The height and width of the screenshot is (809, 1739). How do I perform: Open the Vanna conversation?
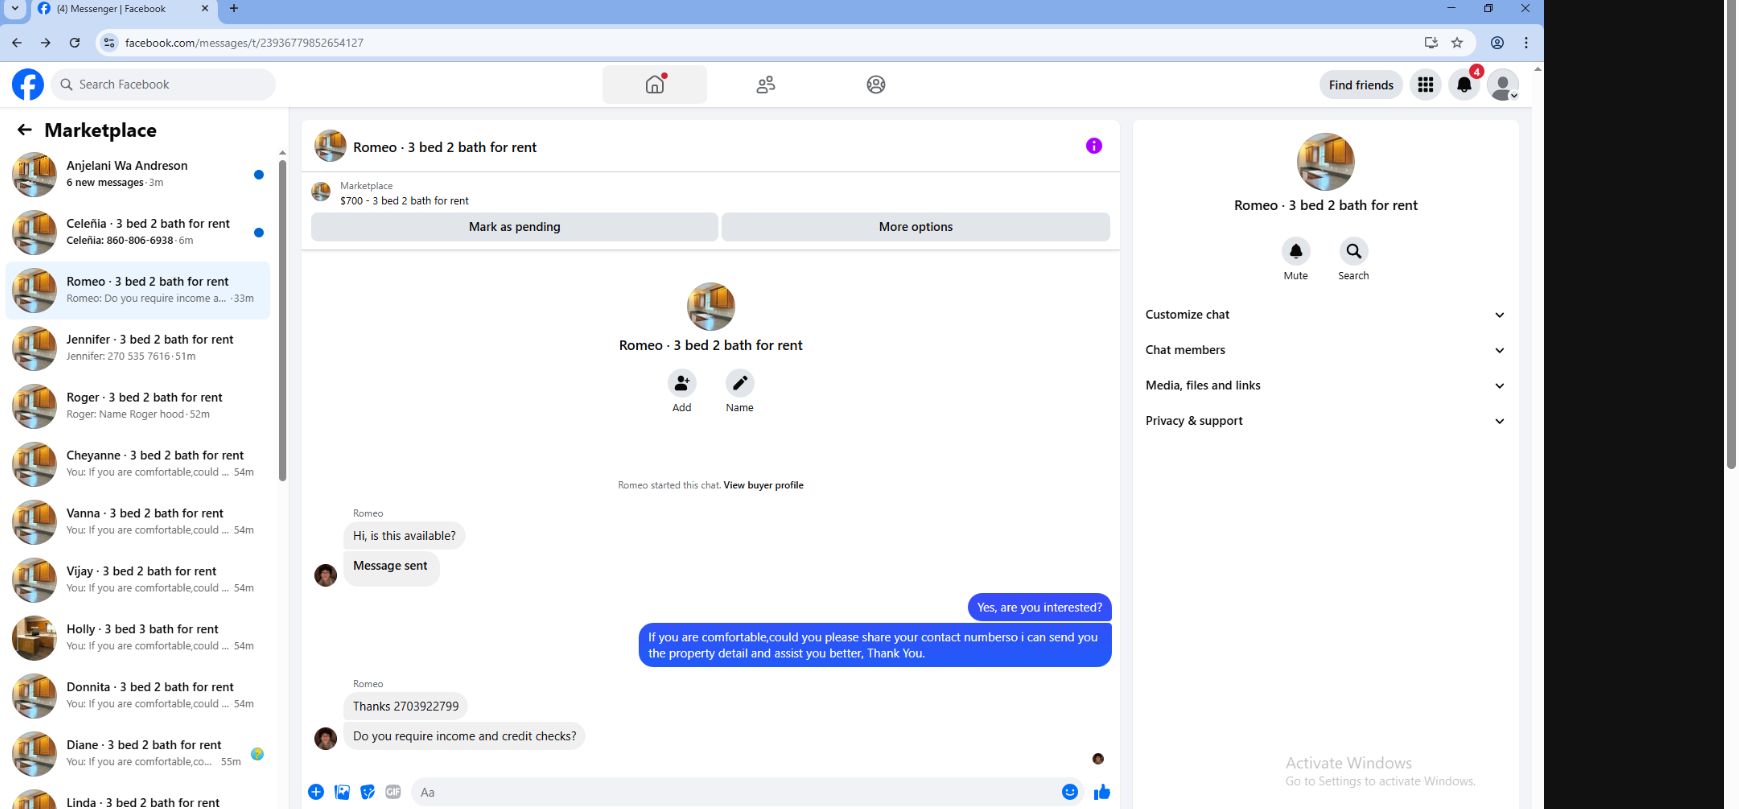point(138,522)
